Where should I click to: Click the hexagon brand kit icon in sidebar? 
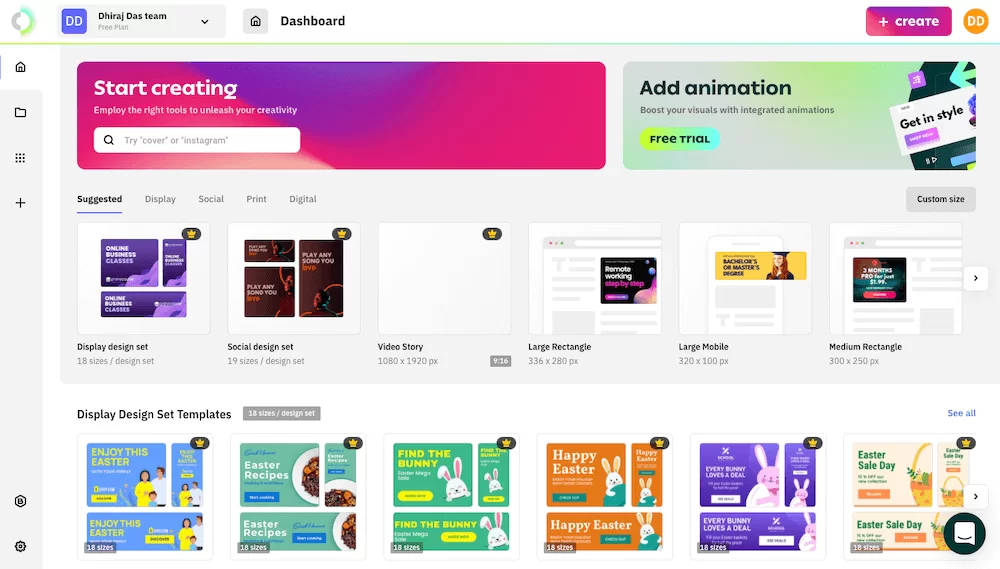point(20,501)
